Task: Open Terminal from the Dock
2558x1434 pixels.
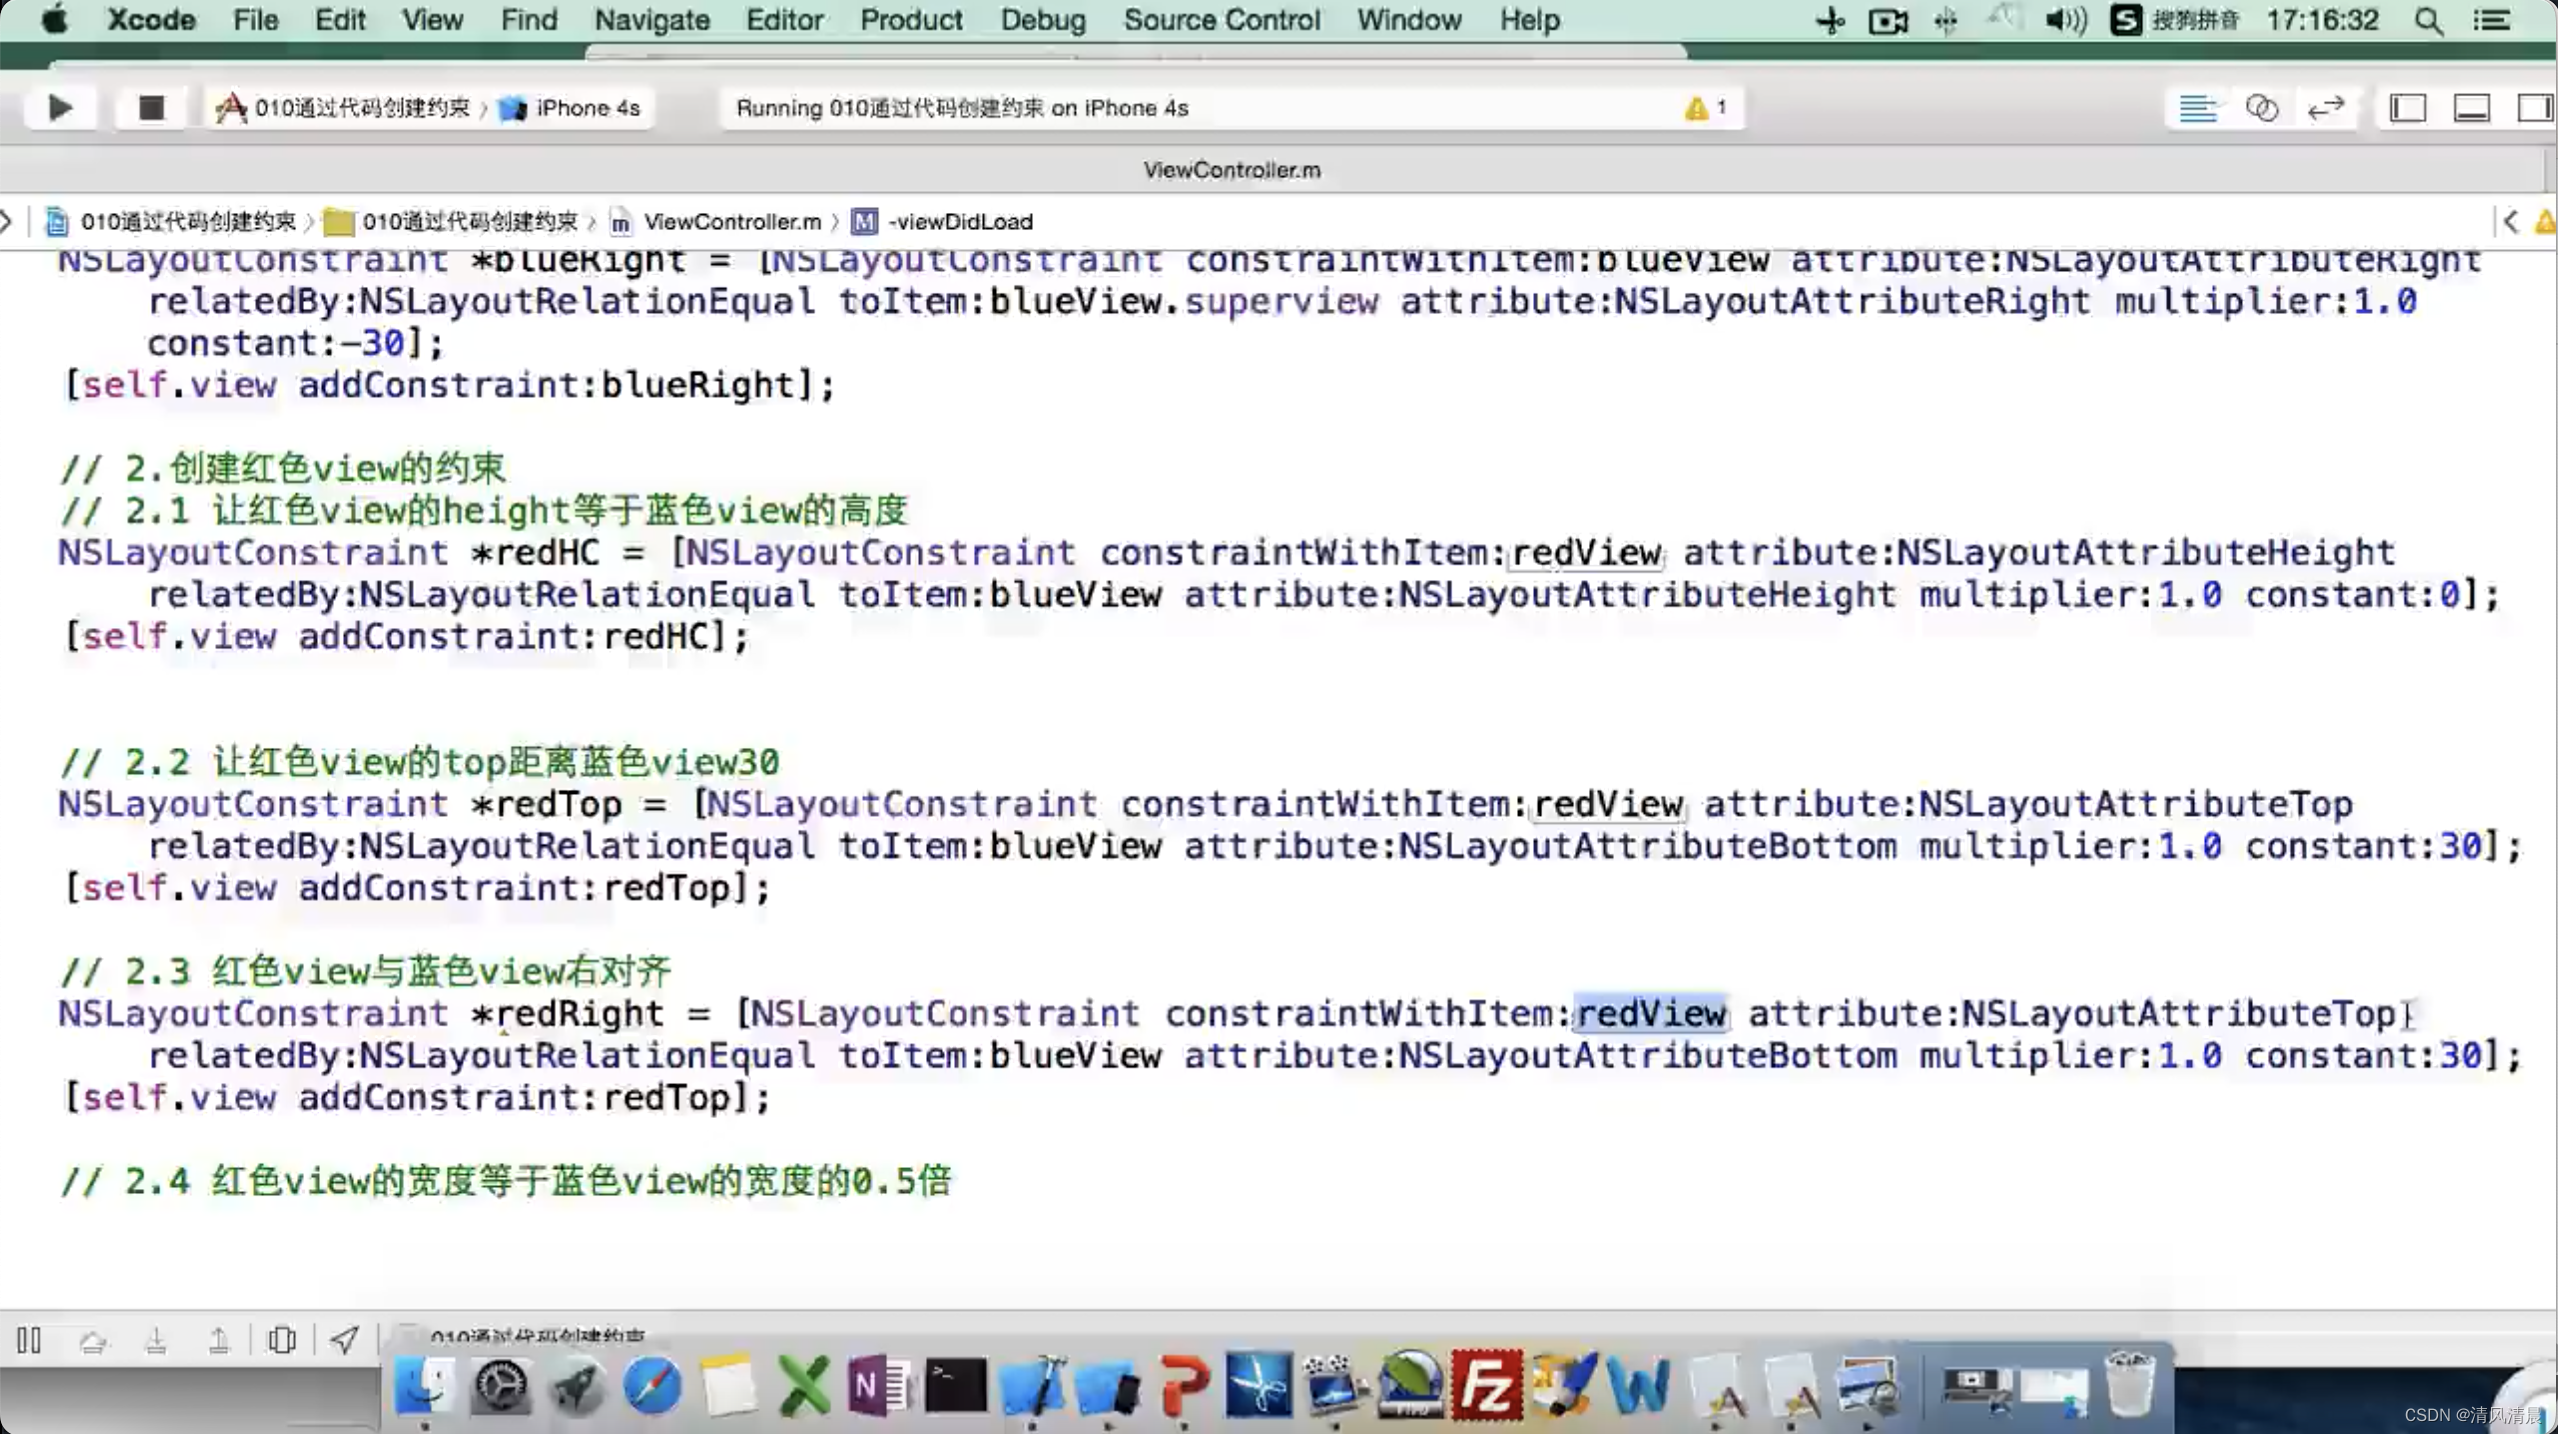Action: [x=955, y=1386]
